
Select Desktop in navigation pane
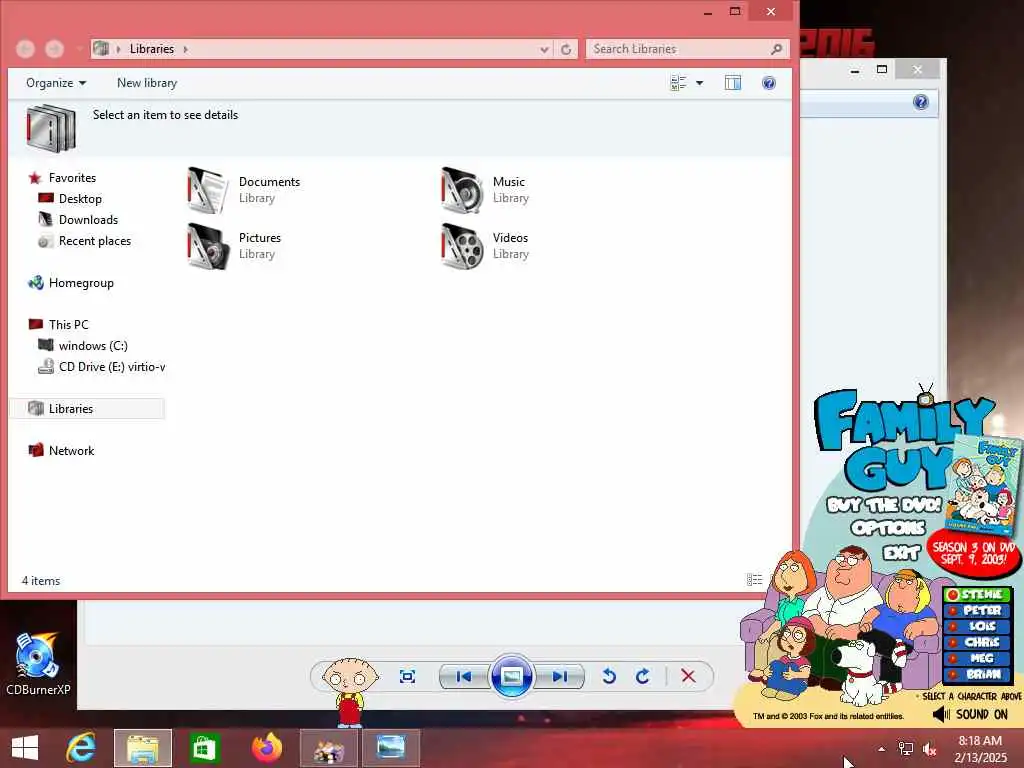(x=71, y=199)
